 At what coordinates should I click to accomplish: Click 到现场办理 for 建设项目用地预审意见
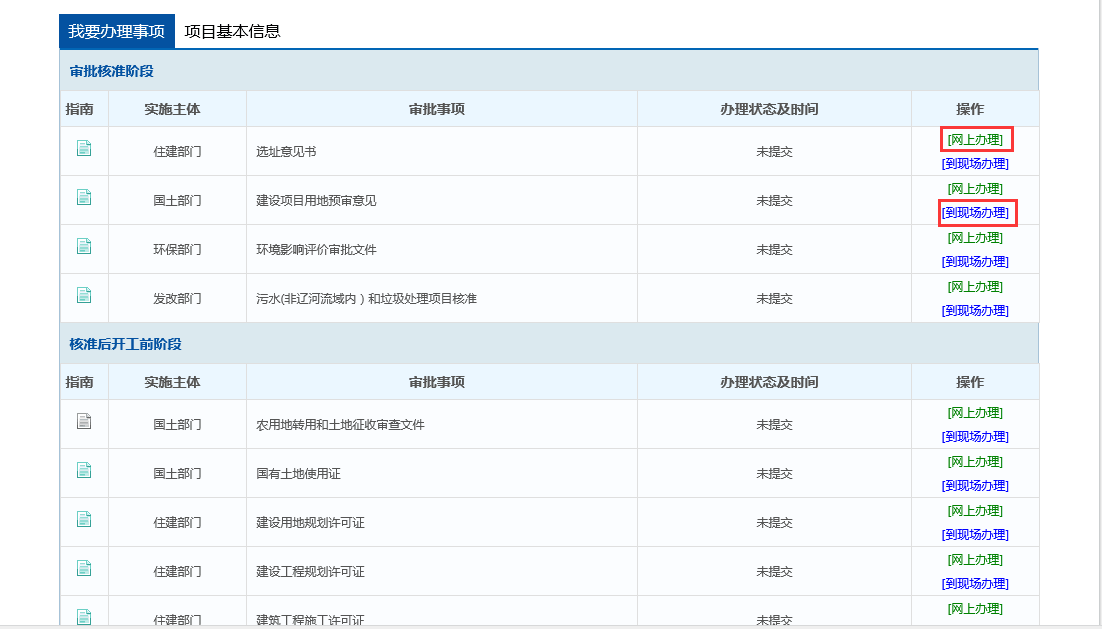coord(975,213)
